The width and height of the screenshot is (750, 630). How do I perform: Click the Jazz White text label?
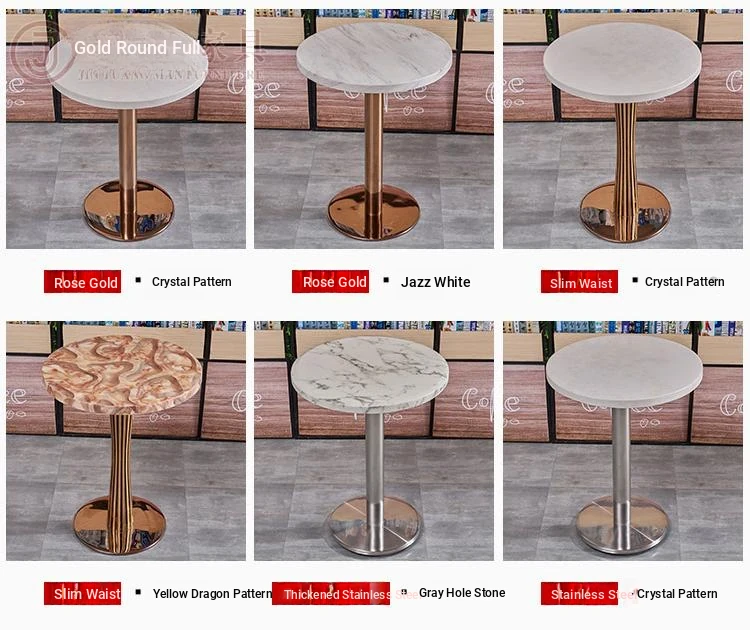(x=435, y=282)
